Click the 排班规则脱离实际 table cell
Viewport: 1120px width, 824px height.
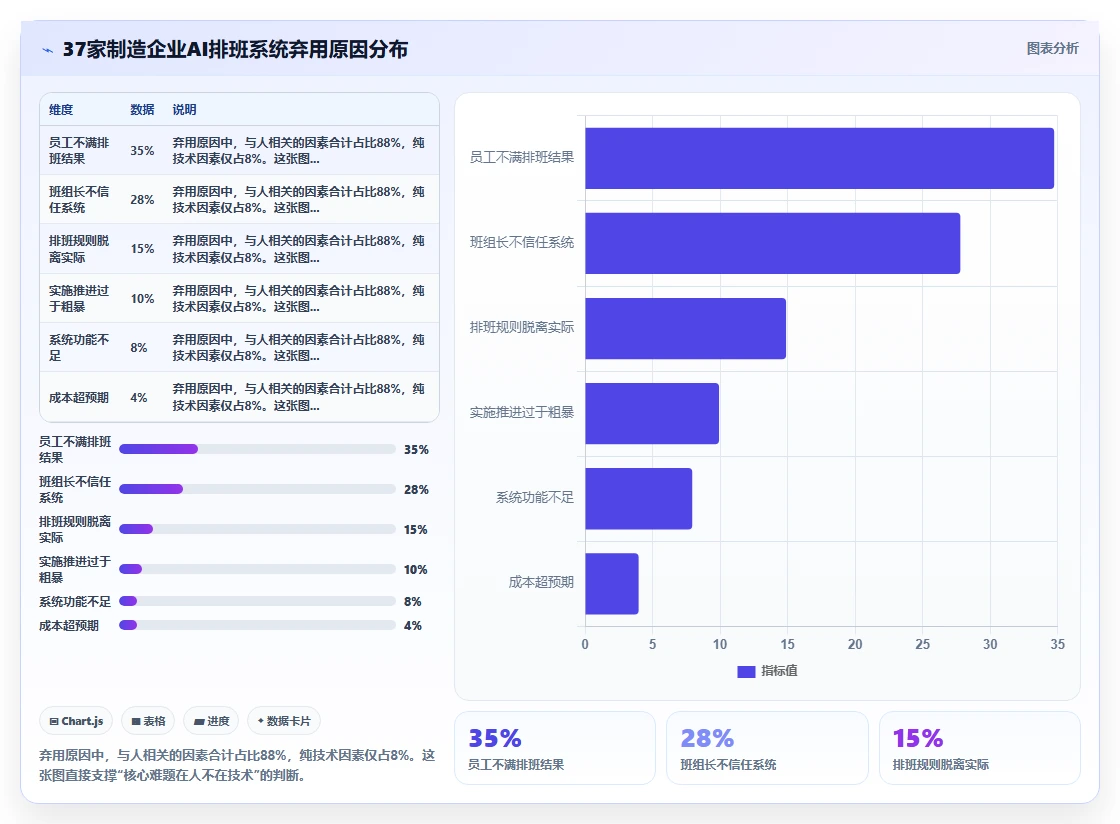pos(79,249)
